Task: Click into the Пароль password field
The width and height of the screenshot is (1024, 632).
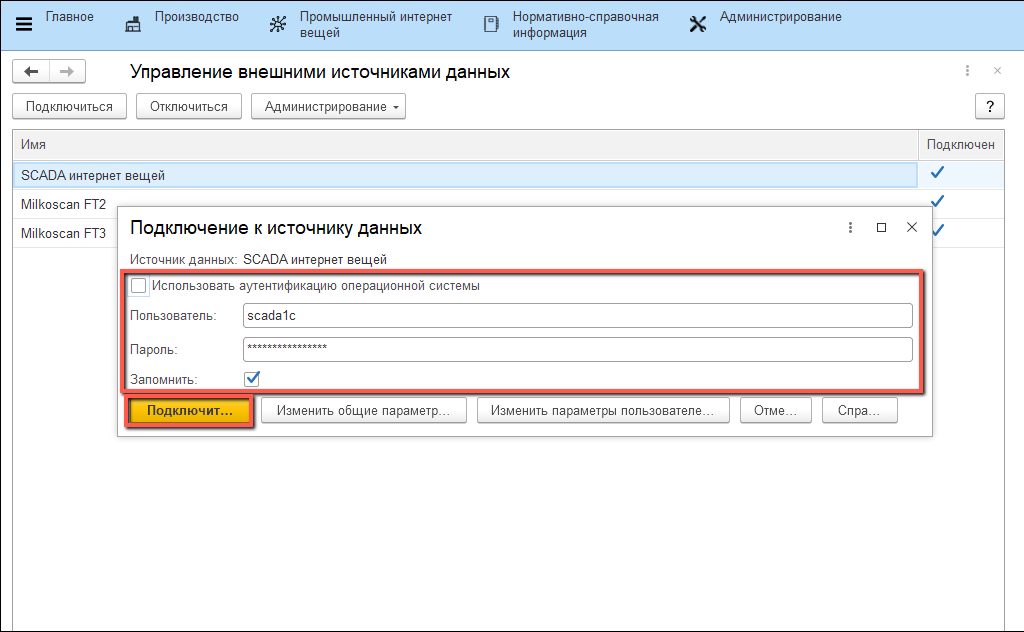Action: point(577,348)
